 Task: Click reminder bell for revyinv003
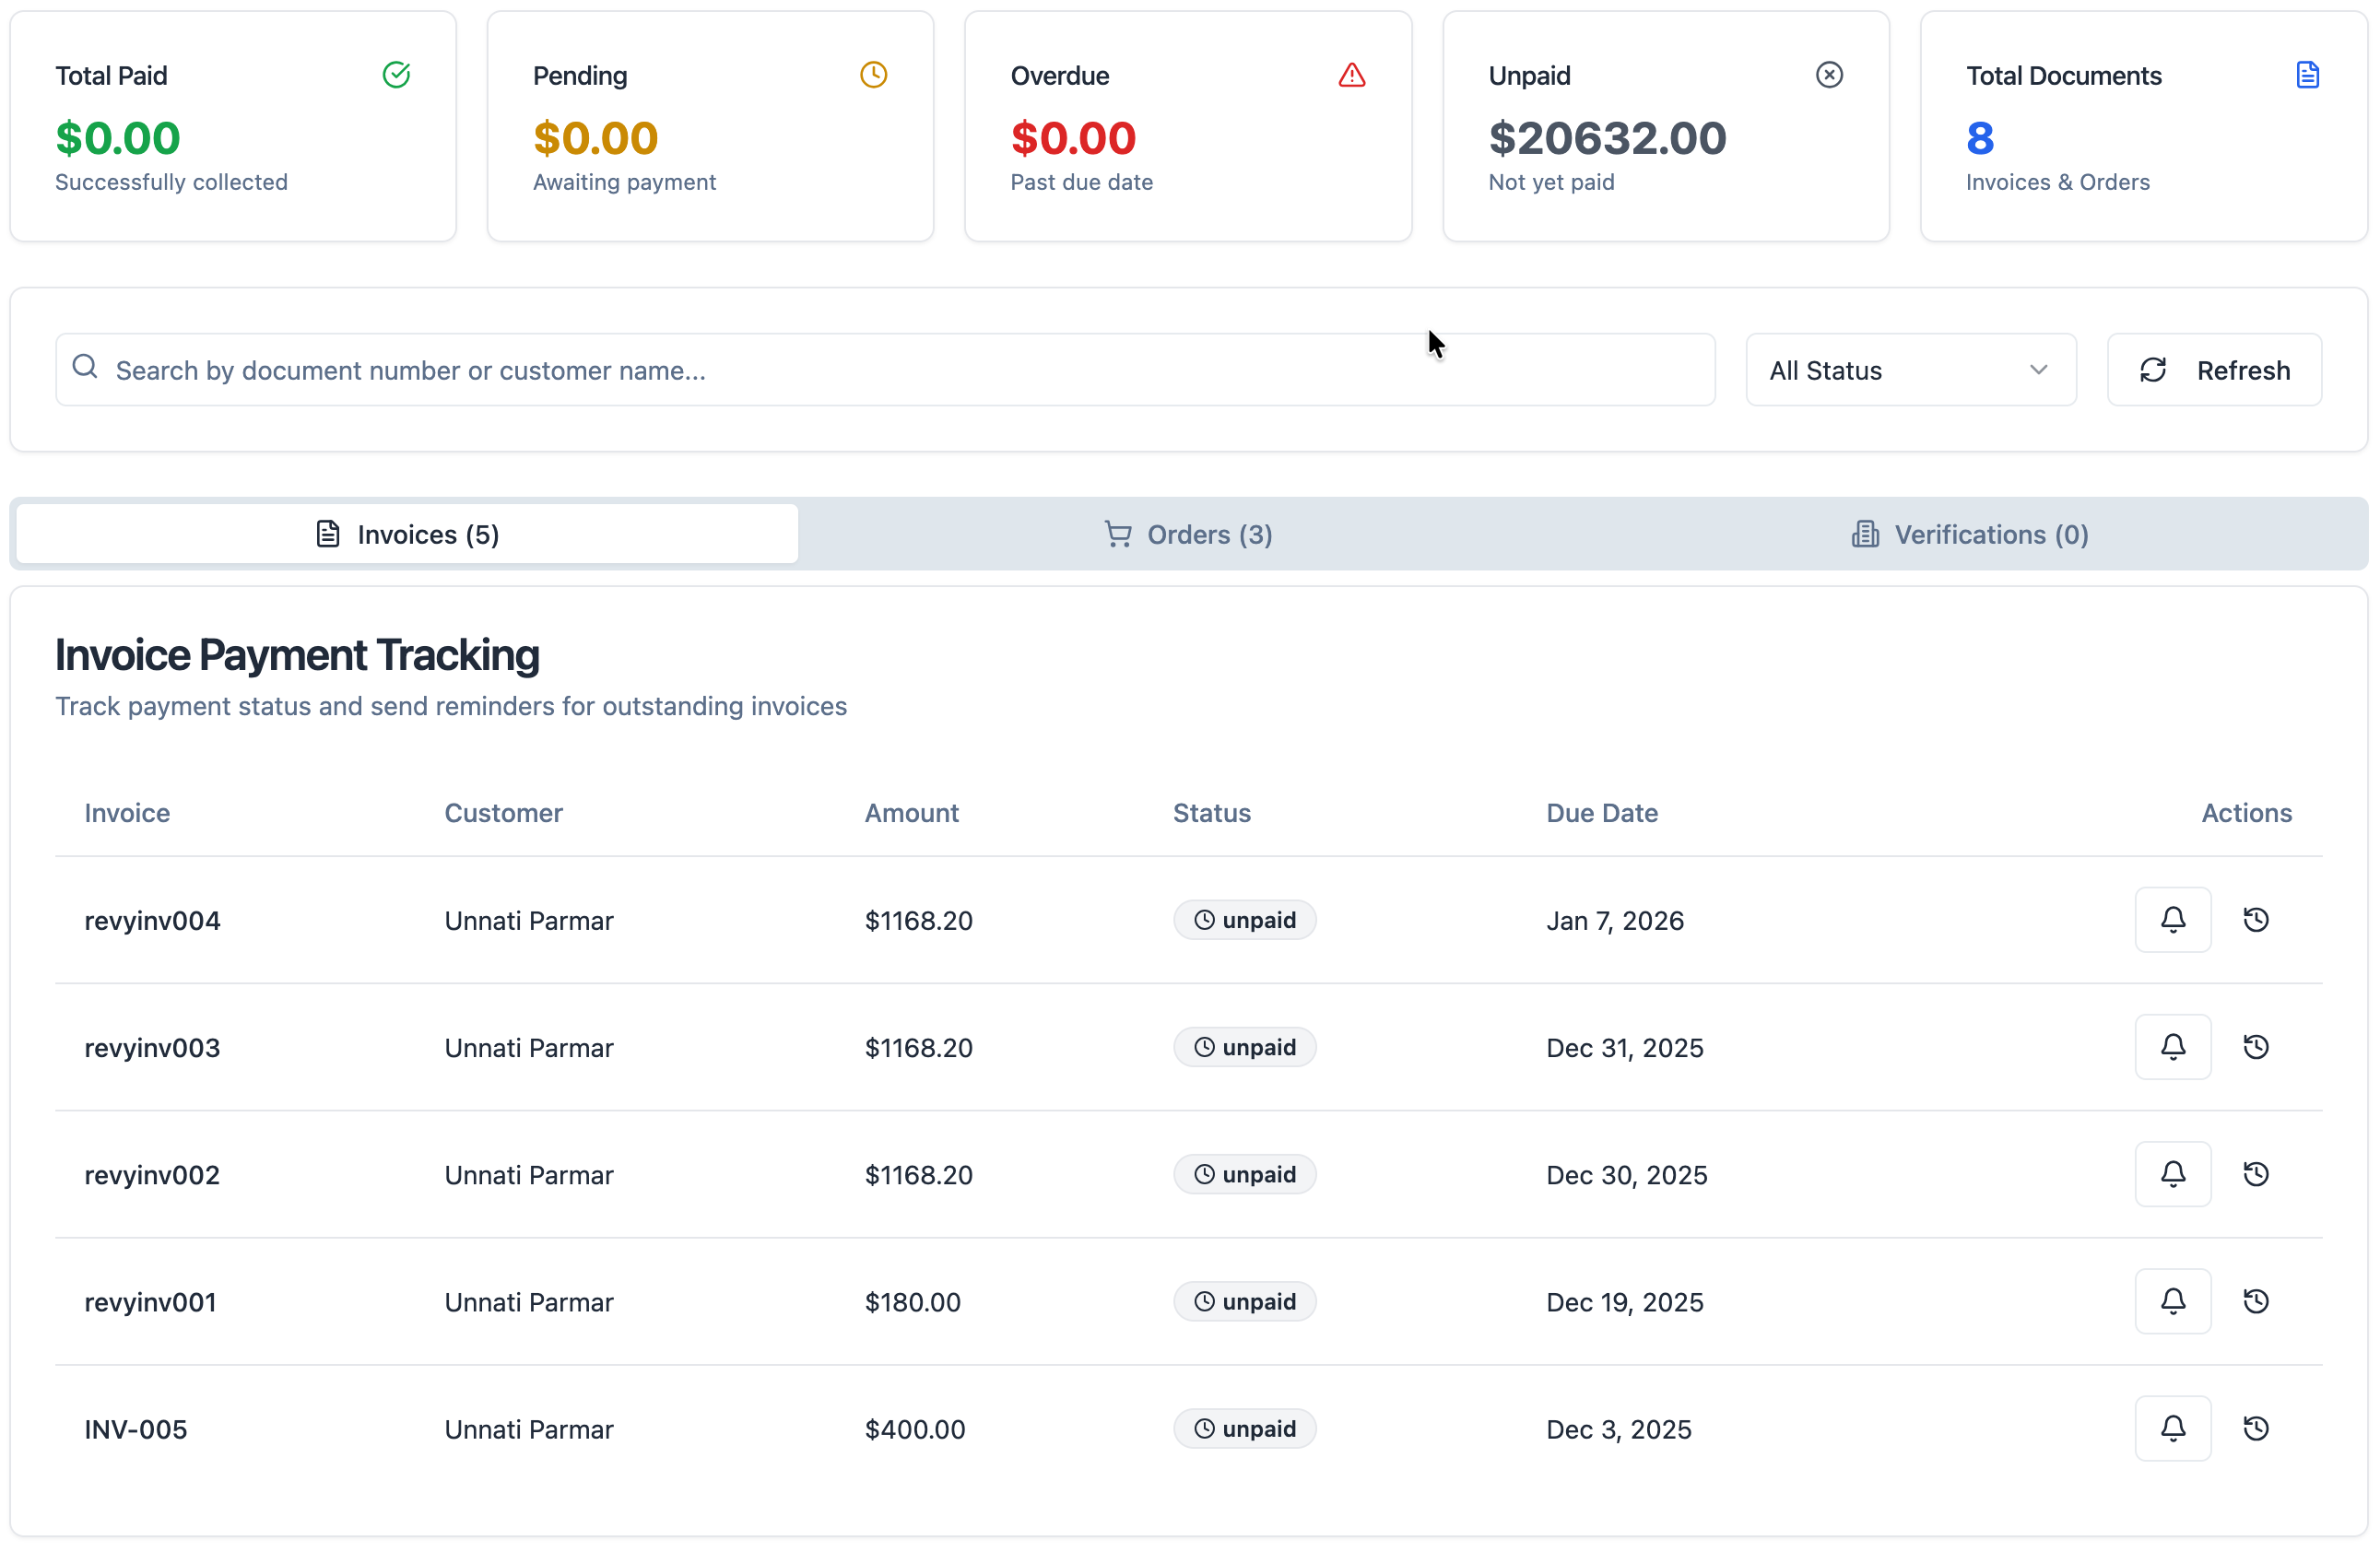(x=2172, y=1046)
